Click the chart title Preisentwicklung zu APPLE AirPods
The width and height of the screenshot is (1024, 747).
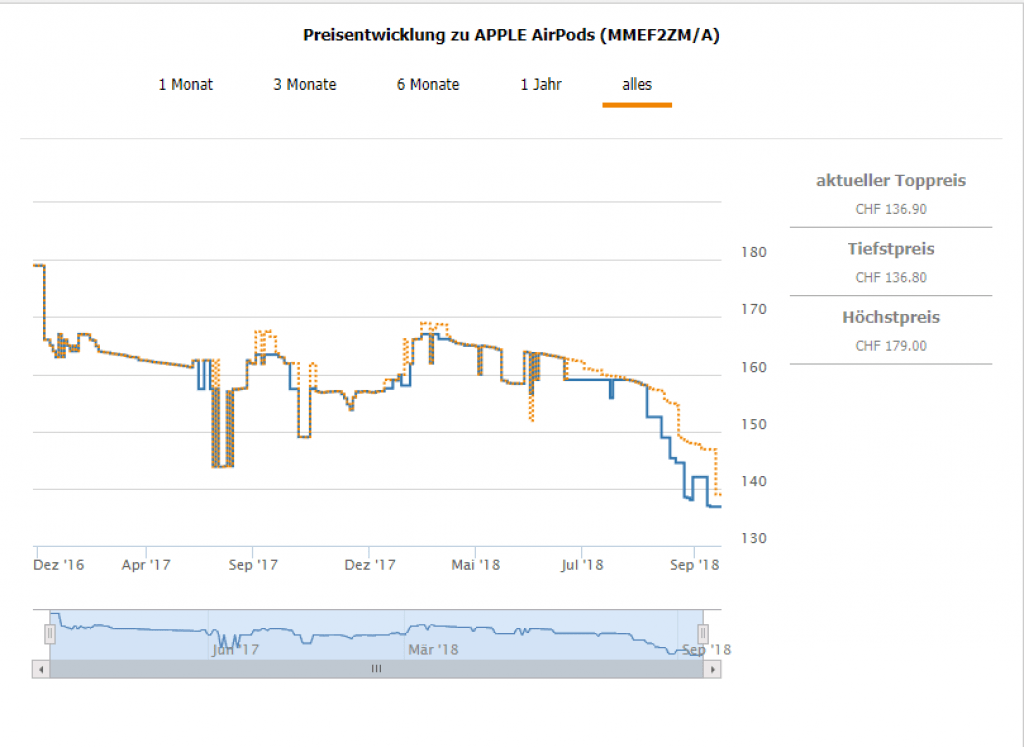tap(511, 36)
